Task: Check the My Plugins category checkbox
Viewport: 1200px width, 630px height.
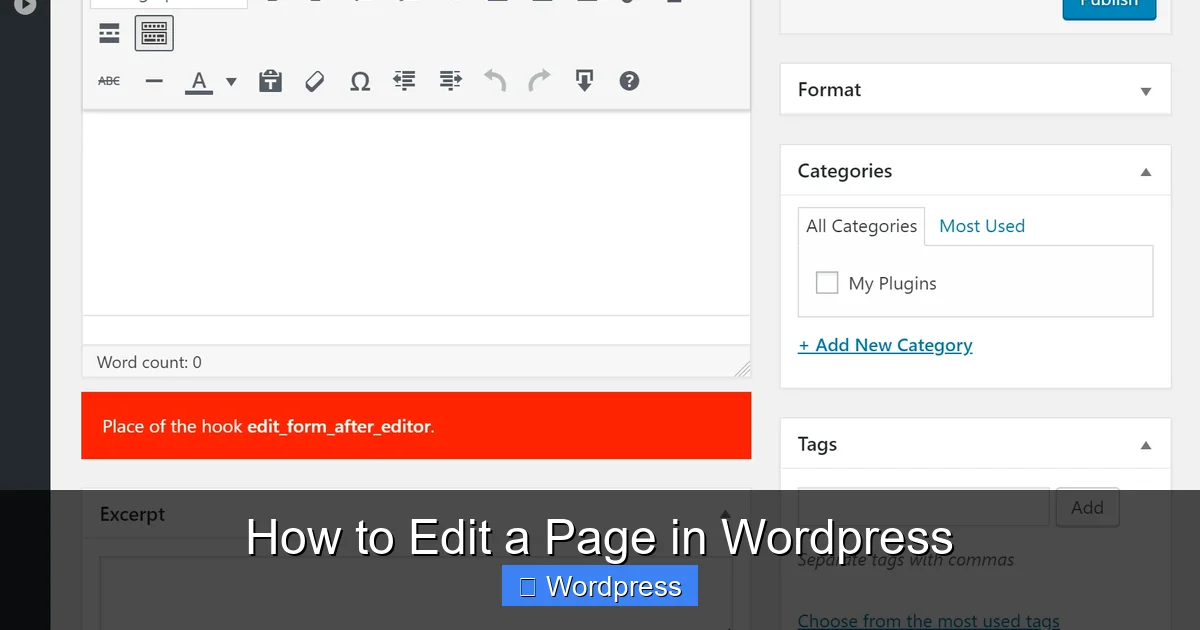Action: pyautogui.click(x=827, y=283)
